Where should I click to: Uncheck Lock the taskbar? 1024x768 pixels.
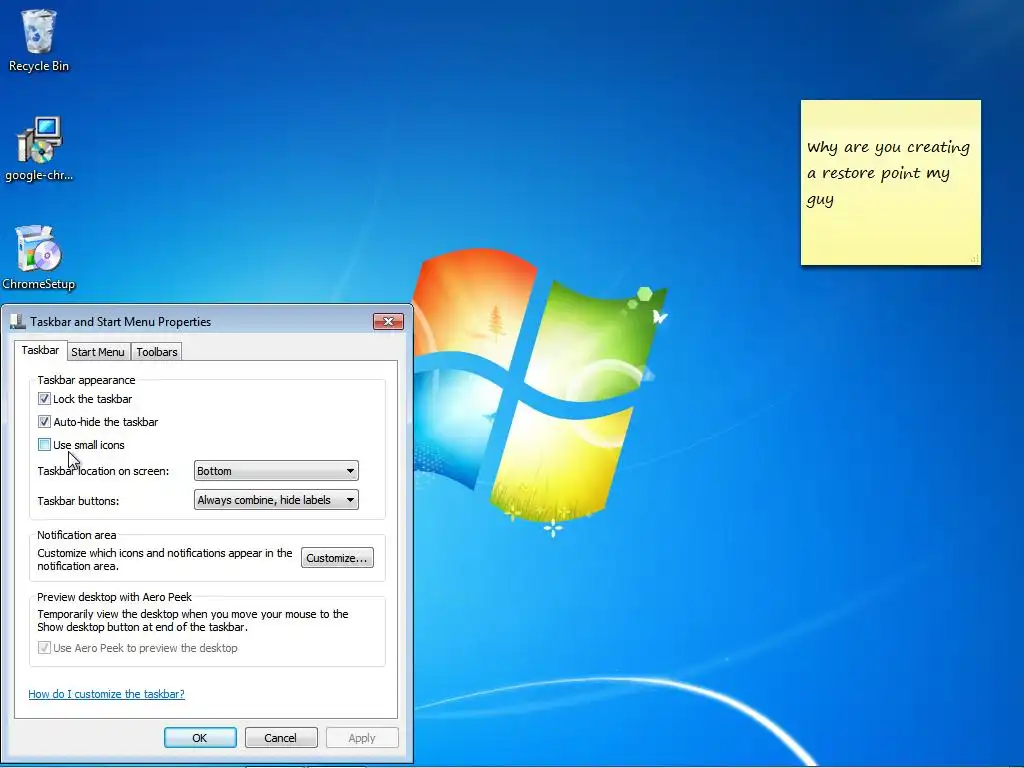click(44, 398)
